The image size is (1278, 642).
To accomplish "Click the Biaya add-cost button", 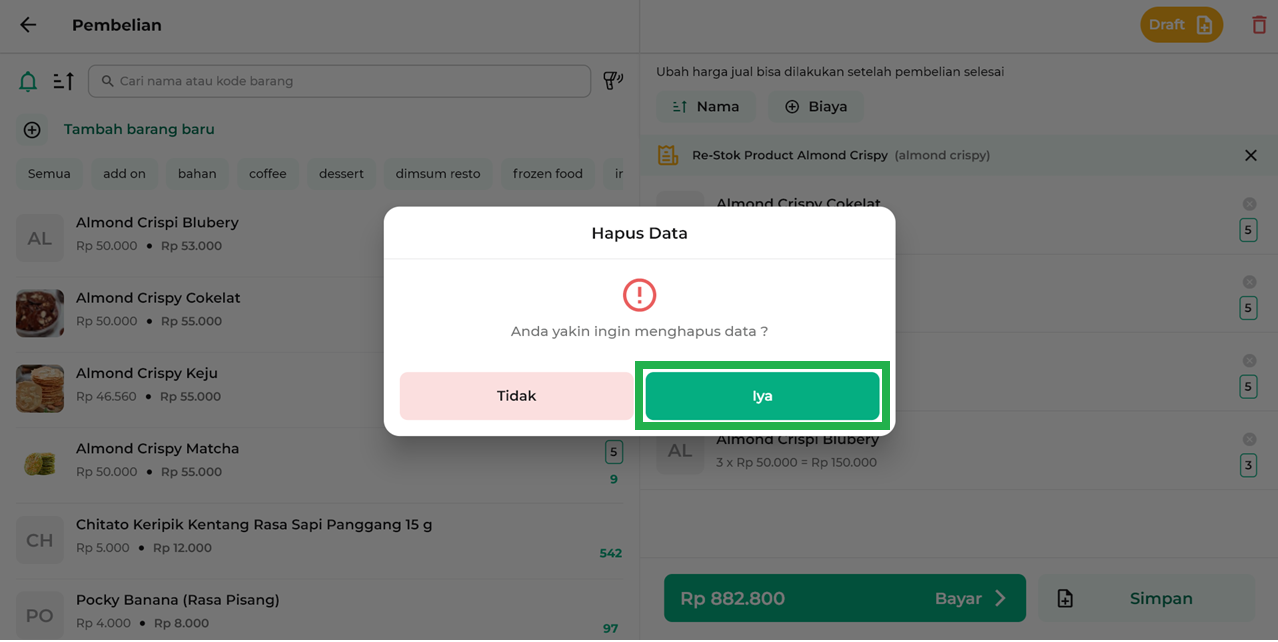I will tap(815, 107).
